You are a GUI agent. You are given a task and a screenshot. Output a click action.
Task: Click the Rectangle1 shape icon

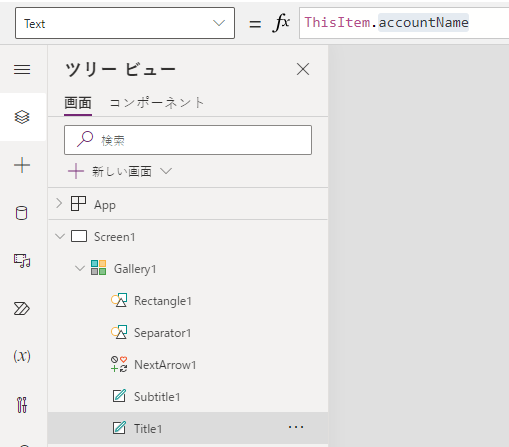pos(119,300)
